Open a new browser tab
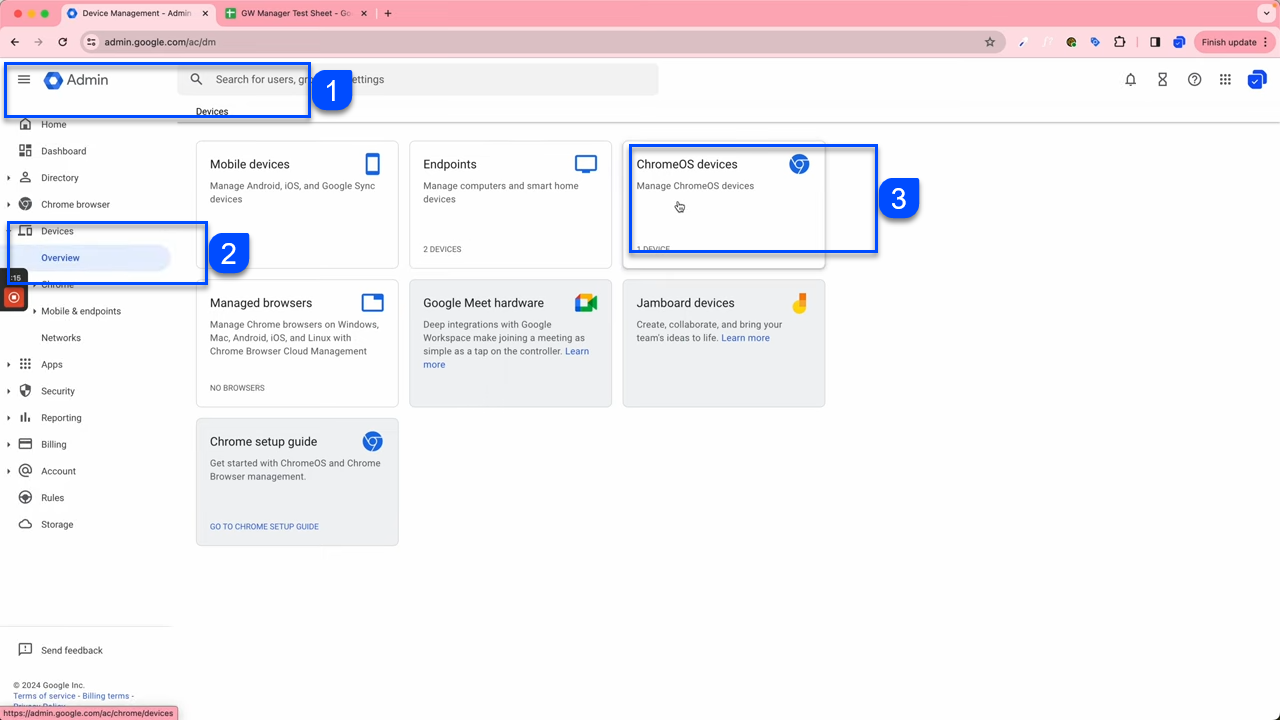Image resolution: width=1280 pixels, height=720 pixels. [x=388, y=14]
